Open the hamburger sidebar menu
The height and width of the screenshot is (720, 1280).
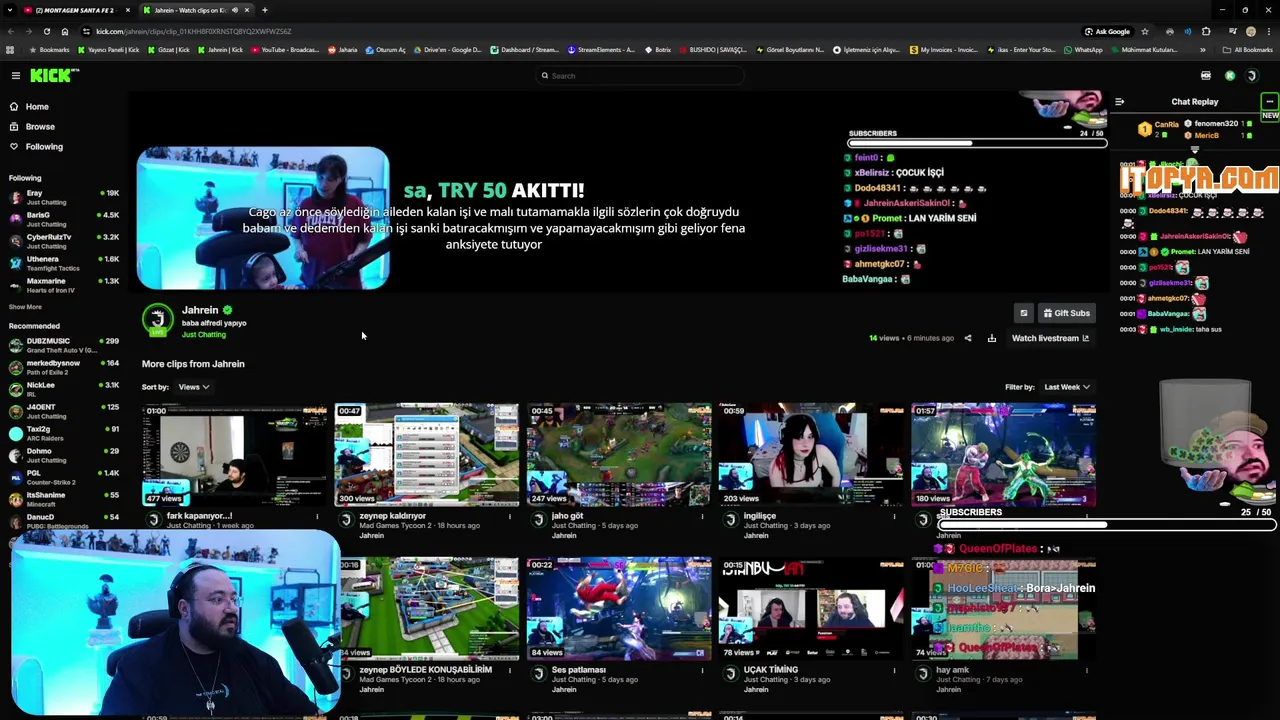click(x=16, y=76)
